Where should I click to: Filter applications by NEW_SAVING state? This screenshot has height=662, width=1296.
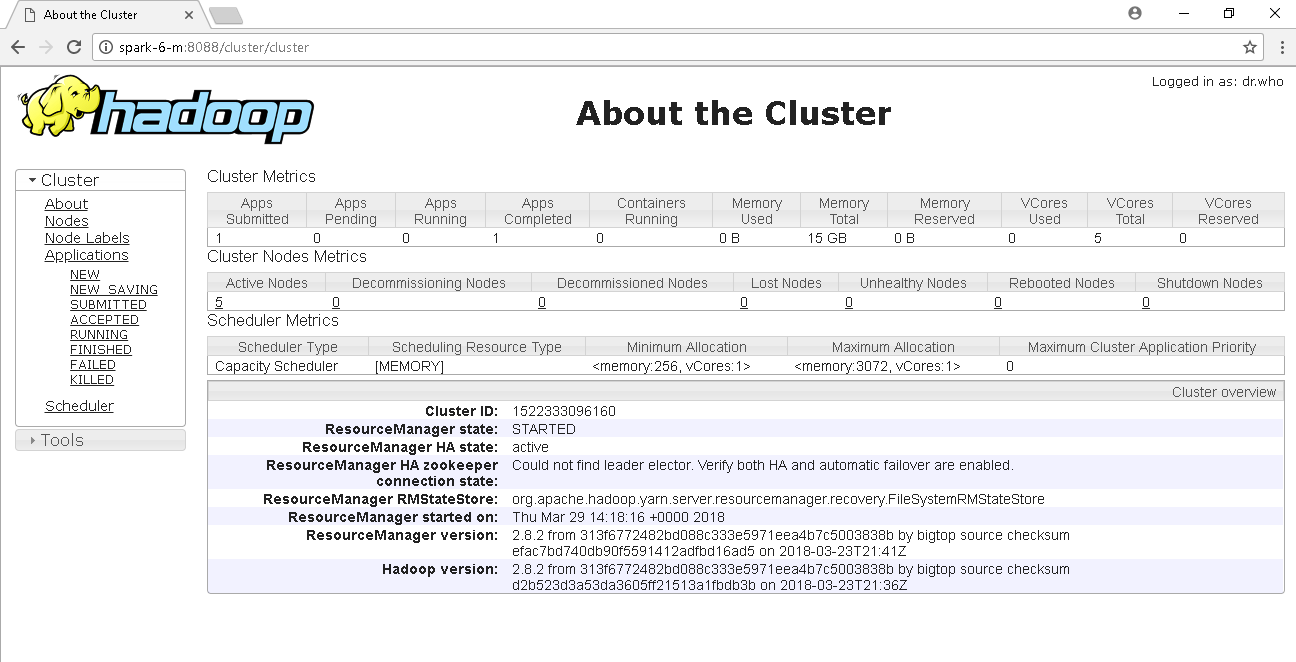(114, 290)
